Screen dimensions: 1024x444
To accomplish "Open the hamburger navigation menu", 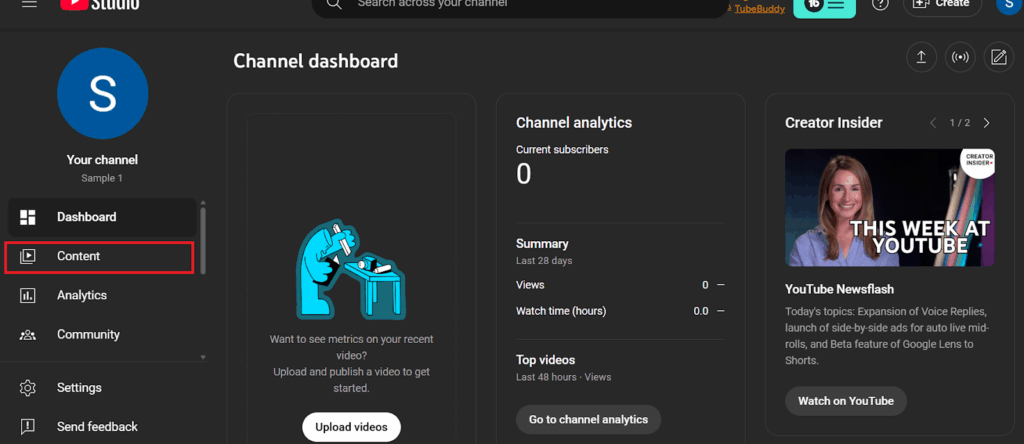I will 29,4.
